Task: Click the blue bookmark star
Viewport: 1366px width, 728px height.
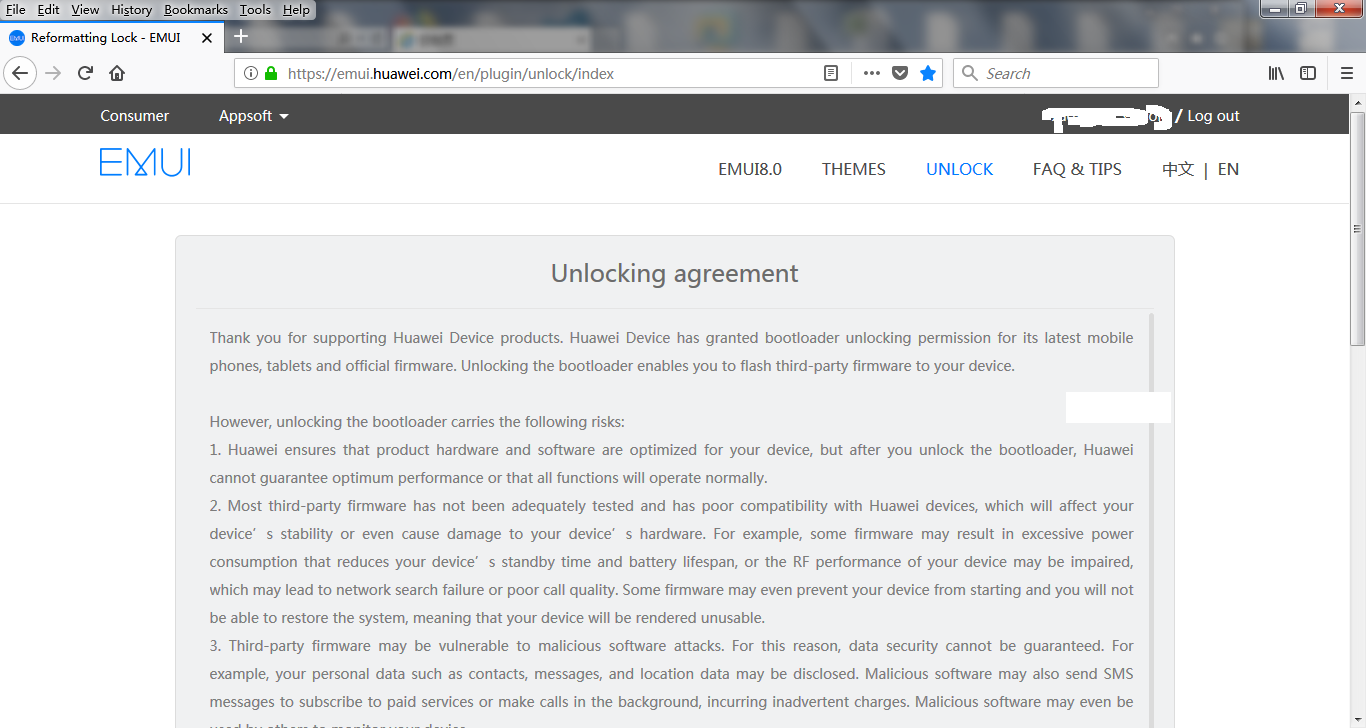Action: [928, 73]
